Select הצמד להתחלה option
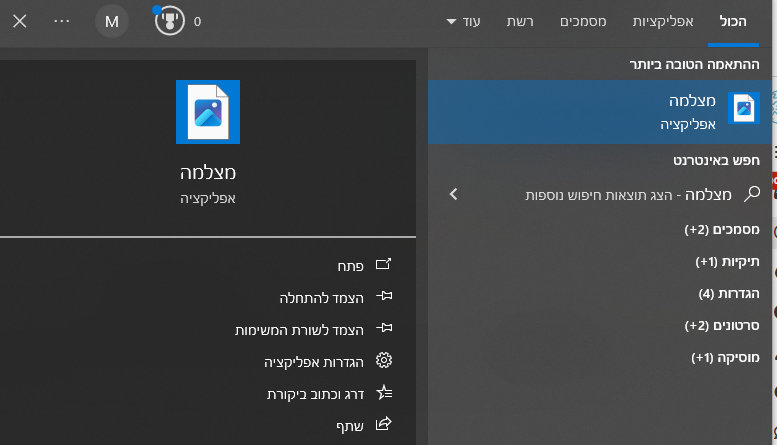This screenshot has width=777, height=445. pos(322,298)
